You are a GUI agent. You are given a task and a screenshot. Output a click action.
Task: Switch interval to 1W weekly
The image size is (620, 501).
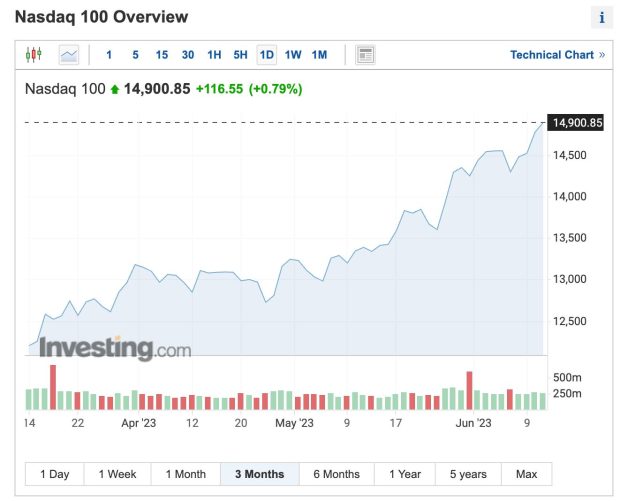tap(293, 55)
